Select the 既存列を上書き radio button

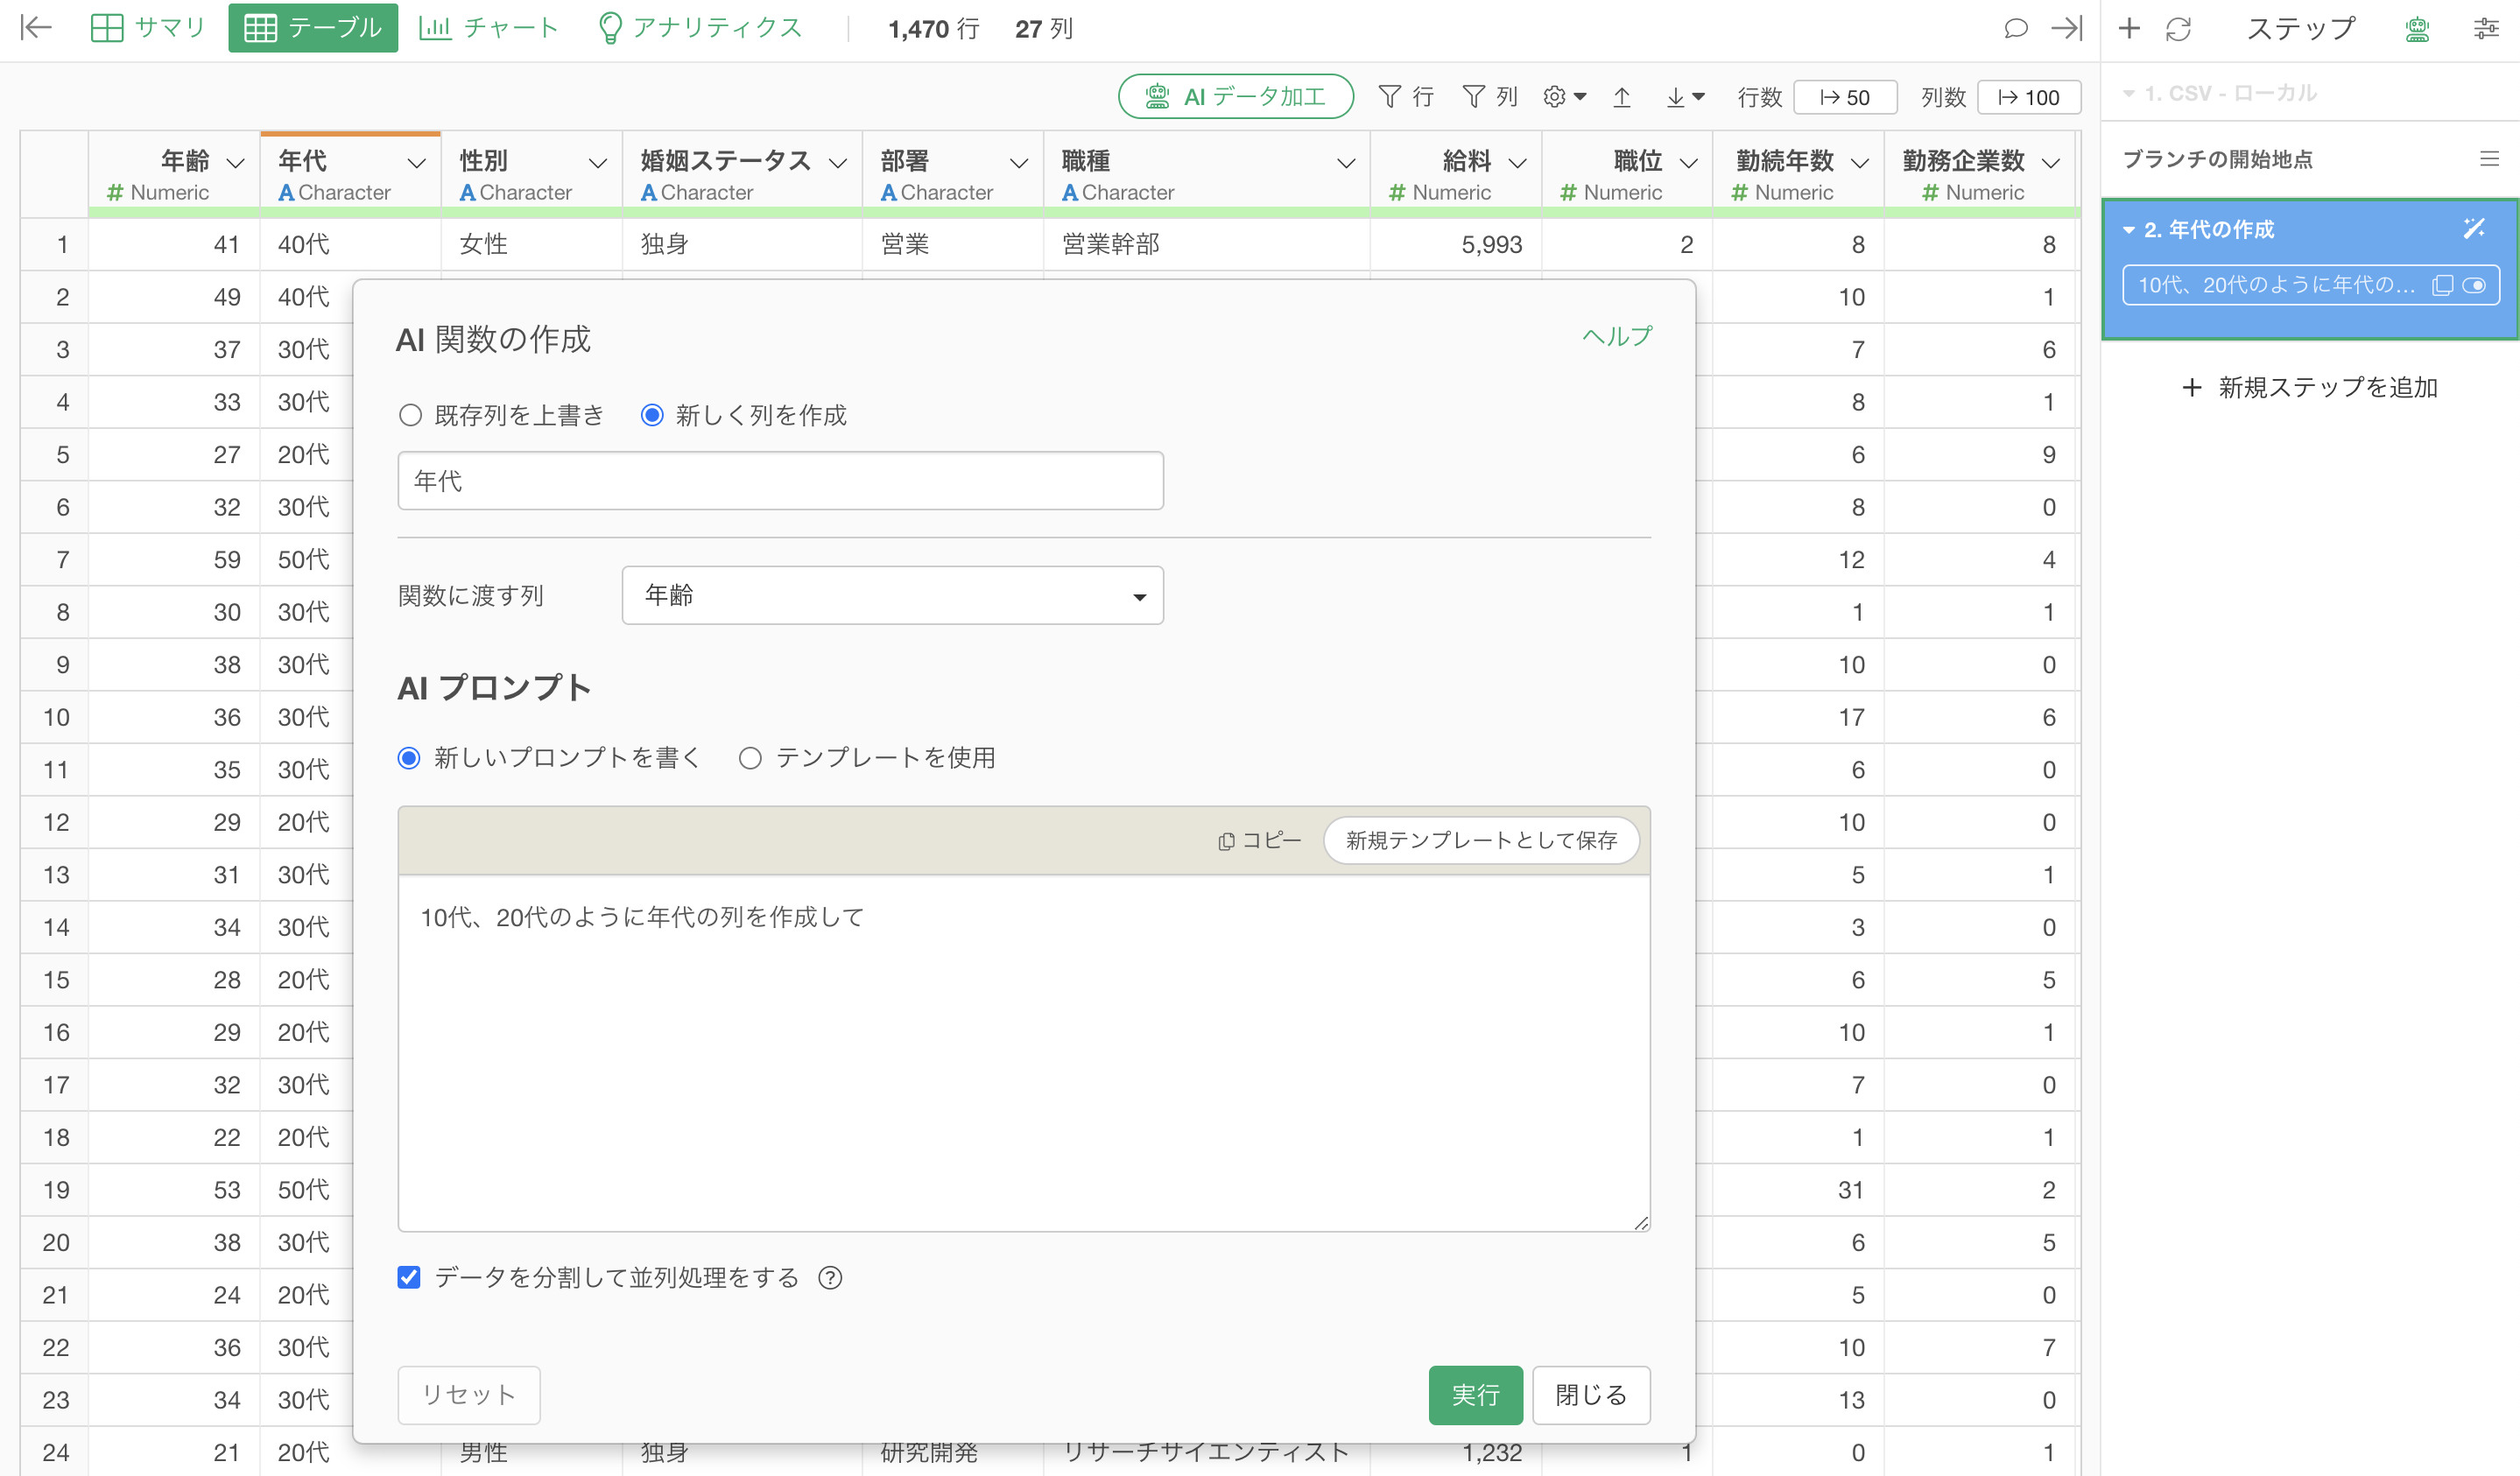(x=410, y=415)
